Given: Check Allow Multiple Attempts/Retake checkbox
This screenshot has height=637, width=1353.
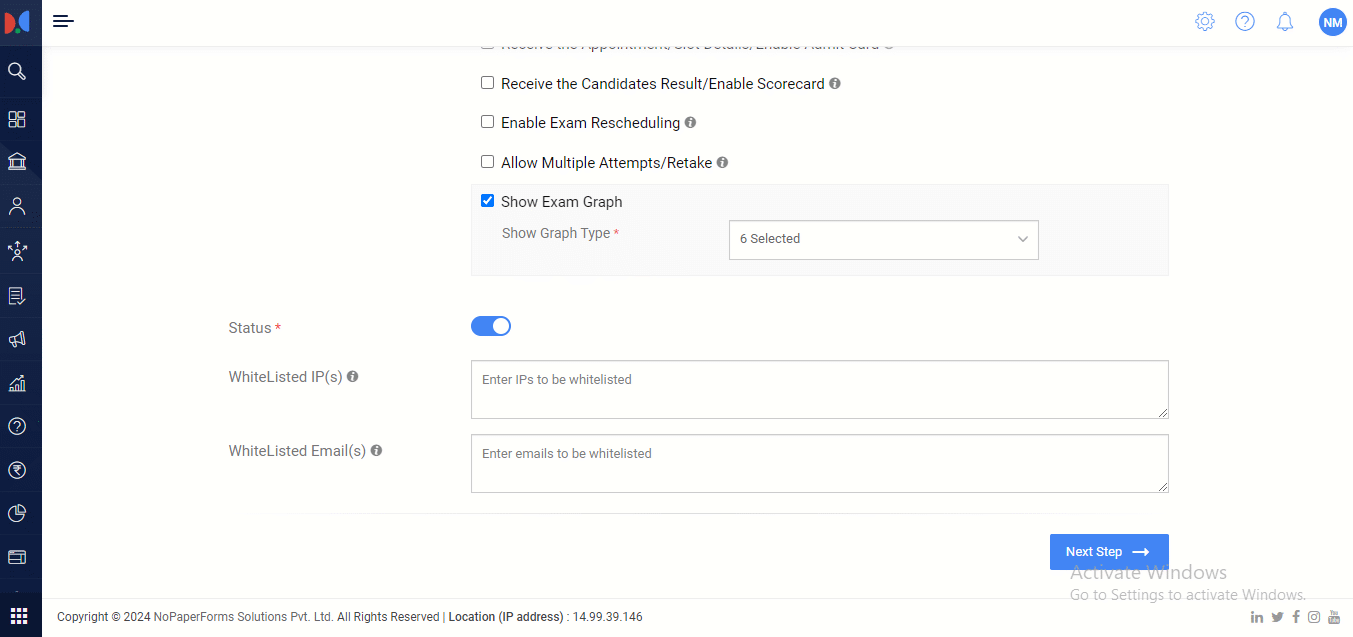Looking at the screenshot, I should 488,161.
